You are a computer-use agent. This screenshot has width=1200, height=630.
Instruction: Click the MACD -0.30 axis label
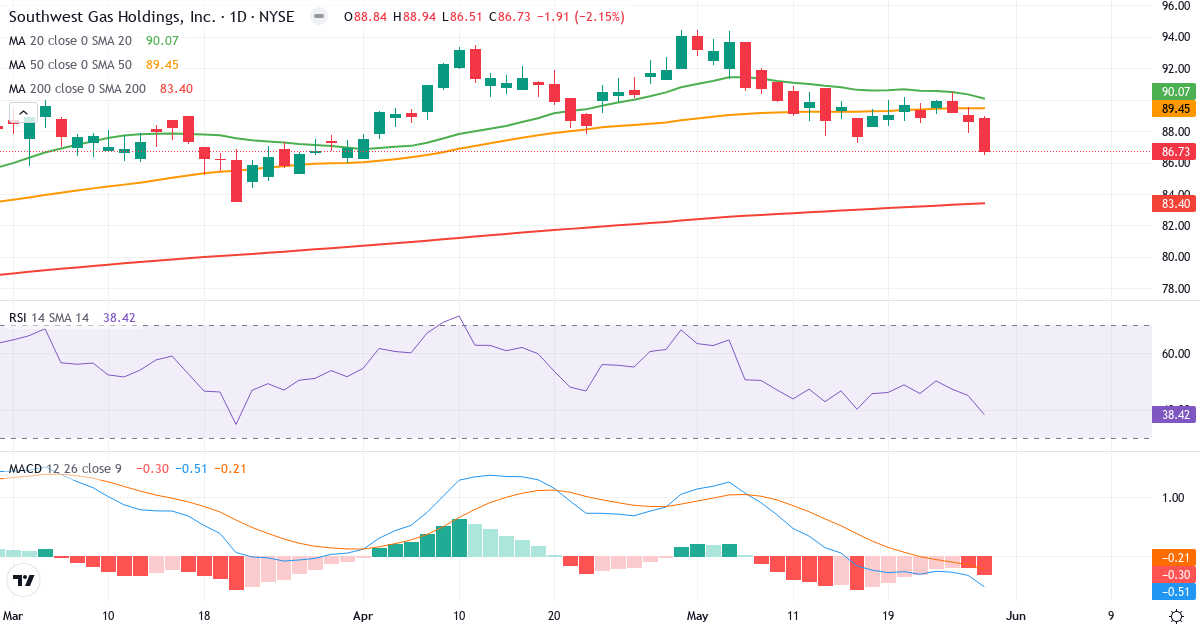coord(1175,574)
